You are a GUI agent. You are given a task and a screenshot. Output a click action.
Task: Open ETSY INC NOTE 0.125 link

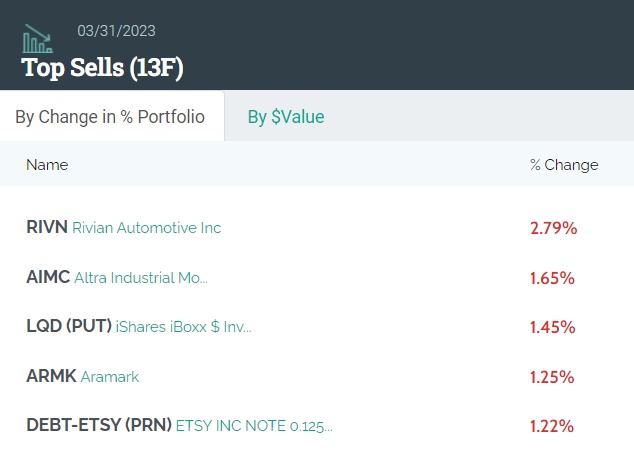pos(254,426)
